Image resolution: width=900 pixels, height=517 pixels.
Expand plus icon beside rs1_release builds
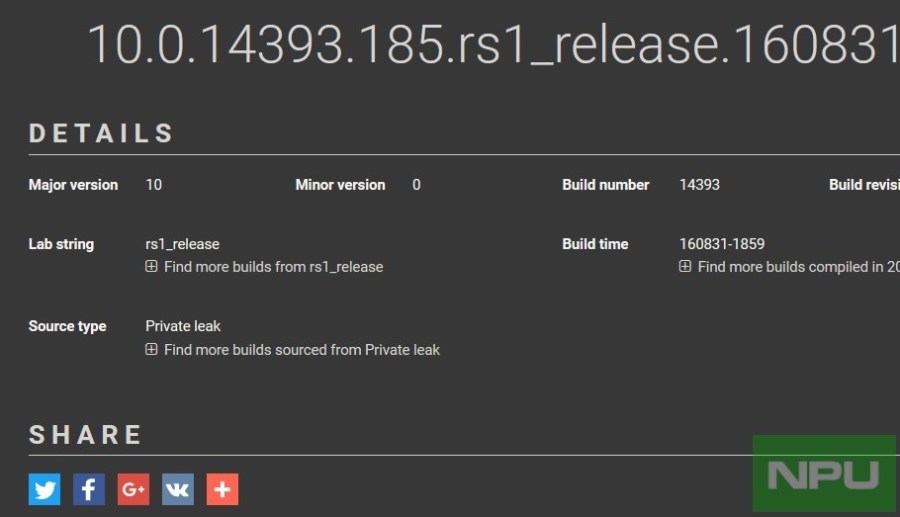point(151,267)
